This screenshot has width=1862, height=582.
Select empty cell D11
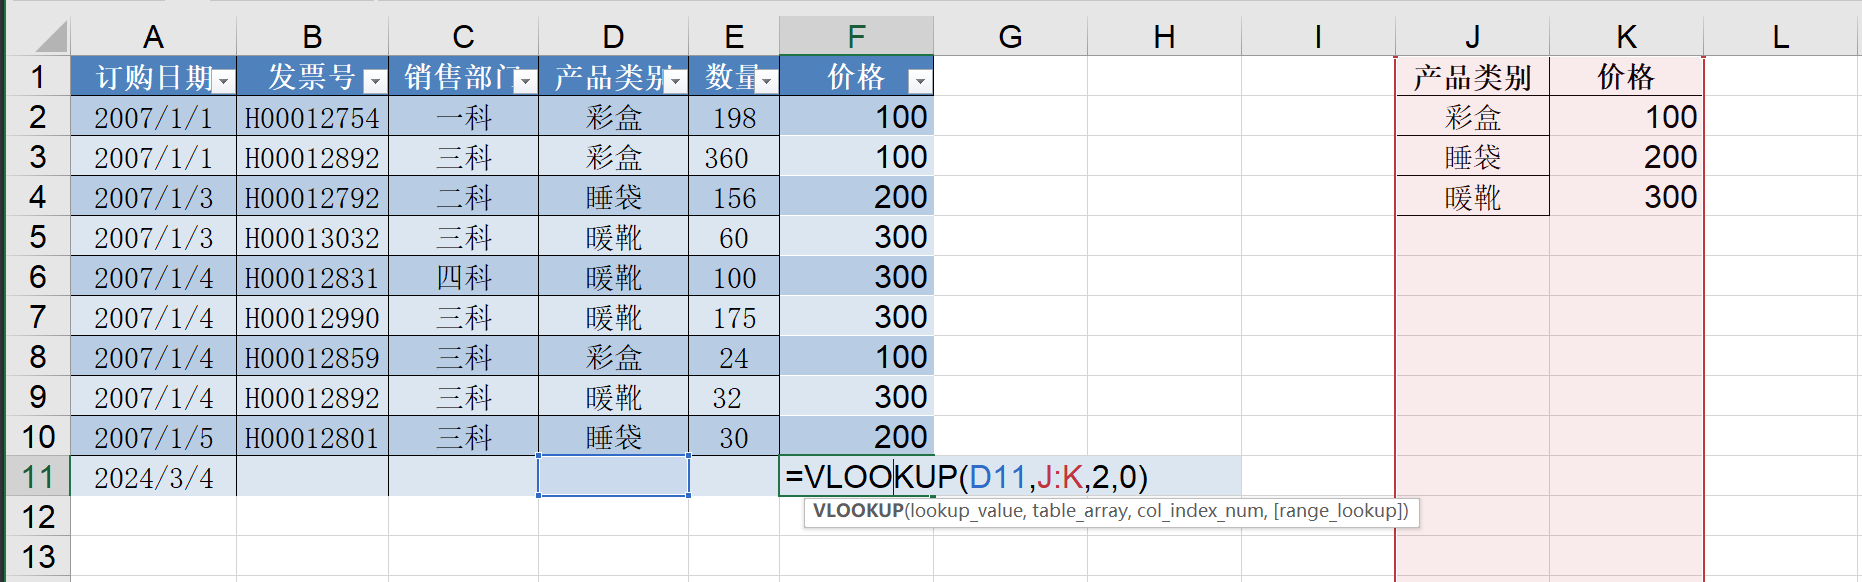point(613,476)
